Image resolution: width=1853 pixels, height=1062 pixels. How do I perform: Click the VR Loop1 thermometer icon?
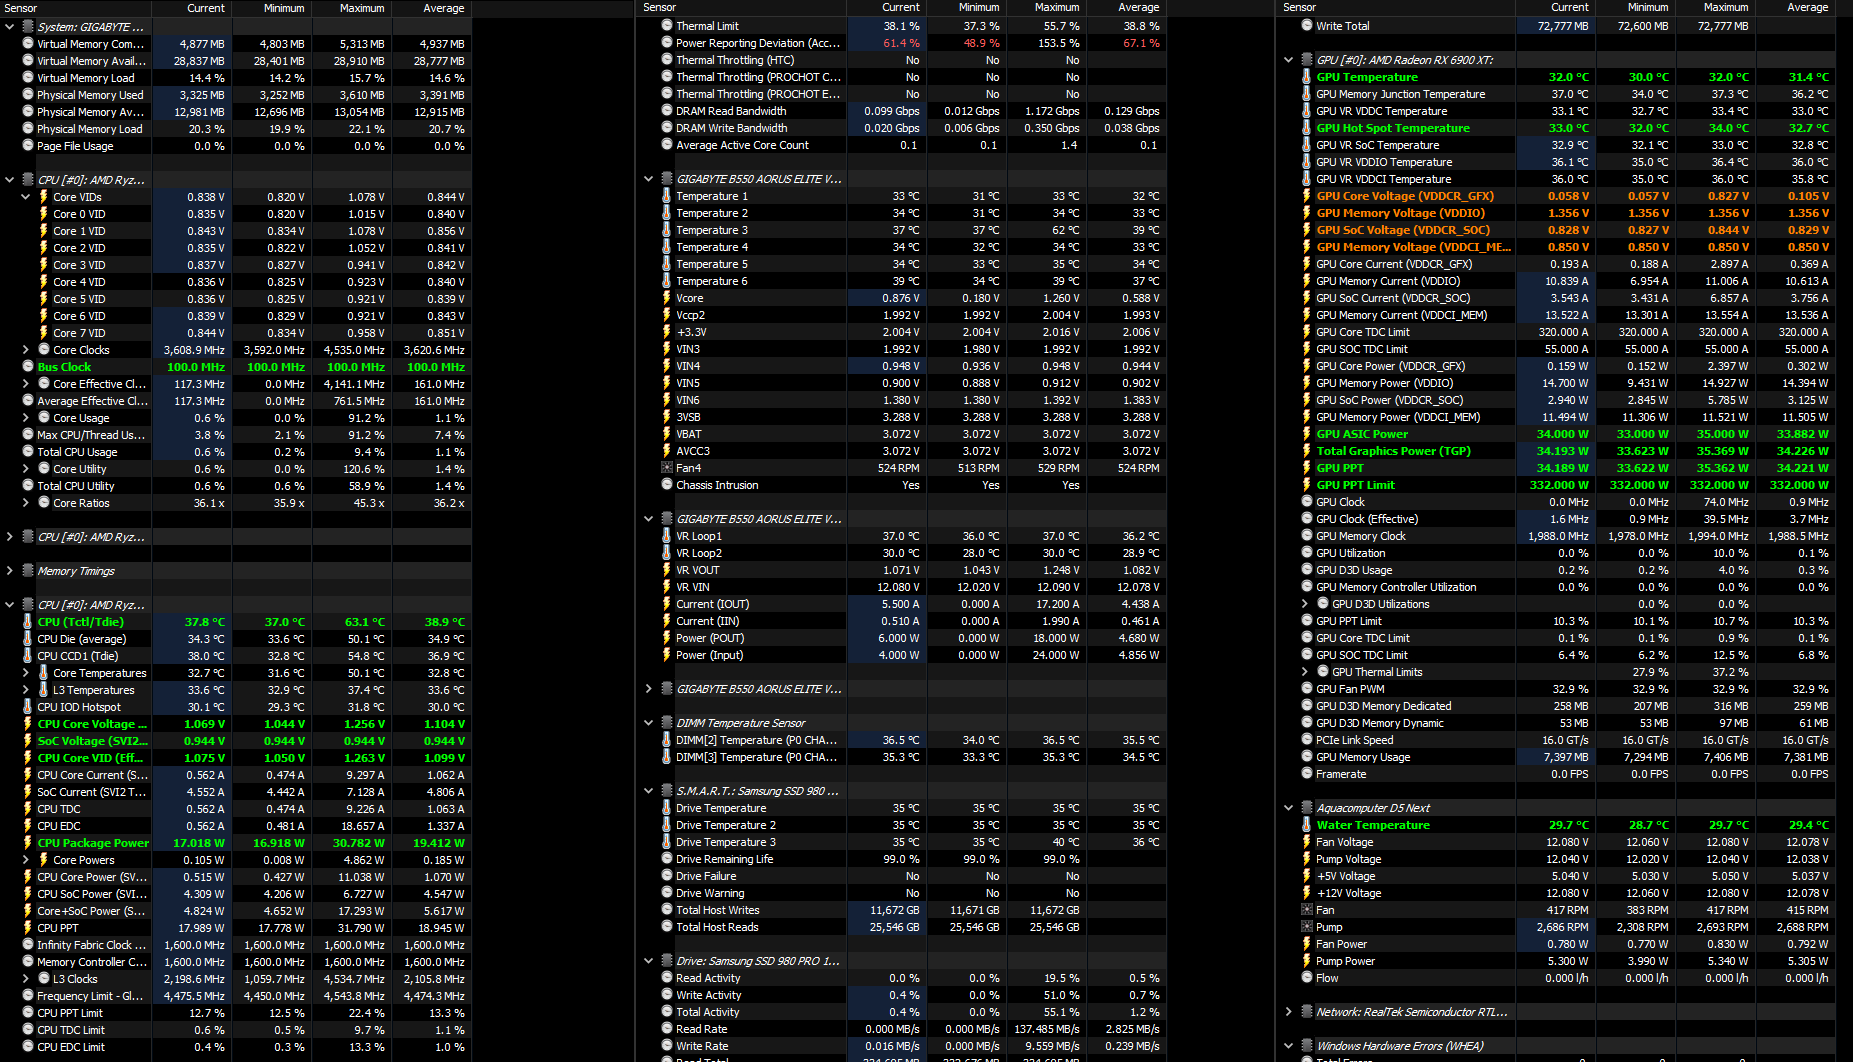(x=667, y=536)
